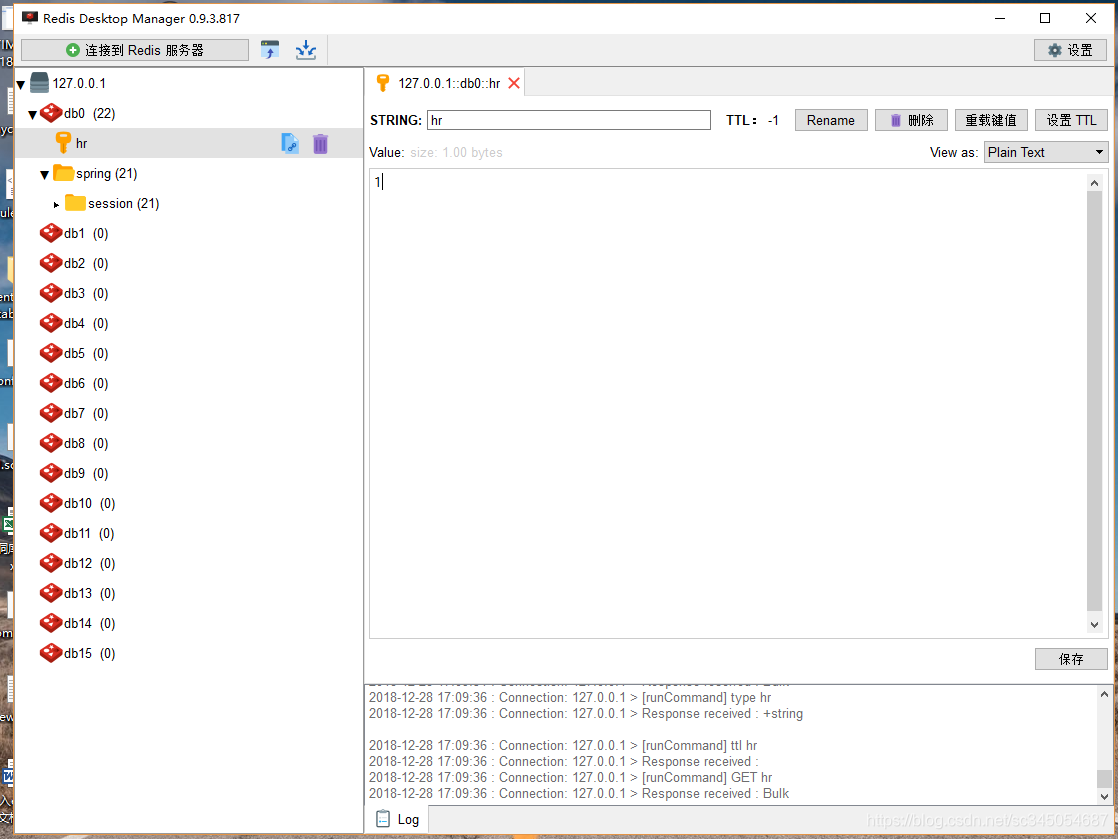The height and width of the screenshot is (839, 1118).
Task: Click the 删除 delete key button
Action: click(x=911, y=120)
